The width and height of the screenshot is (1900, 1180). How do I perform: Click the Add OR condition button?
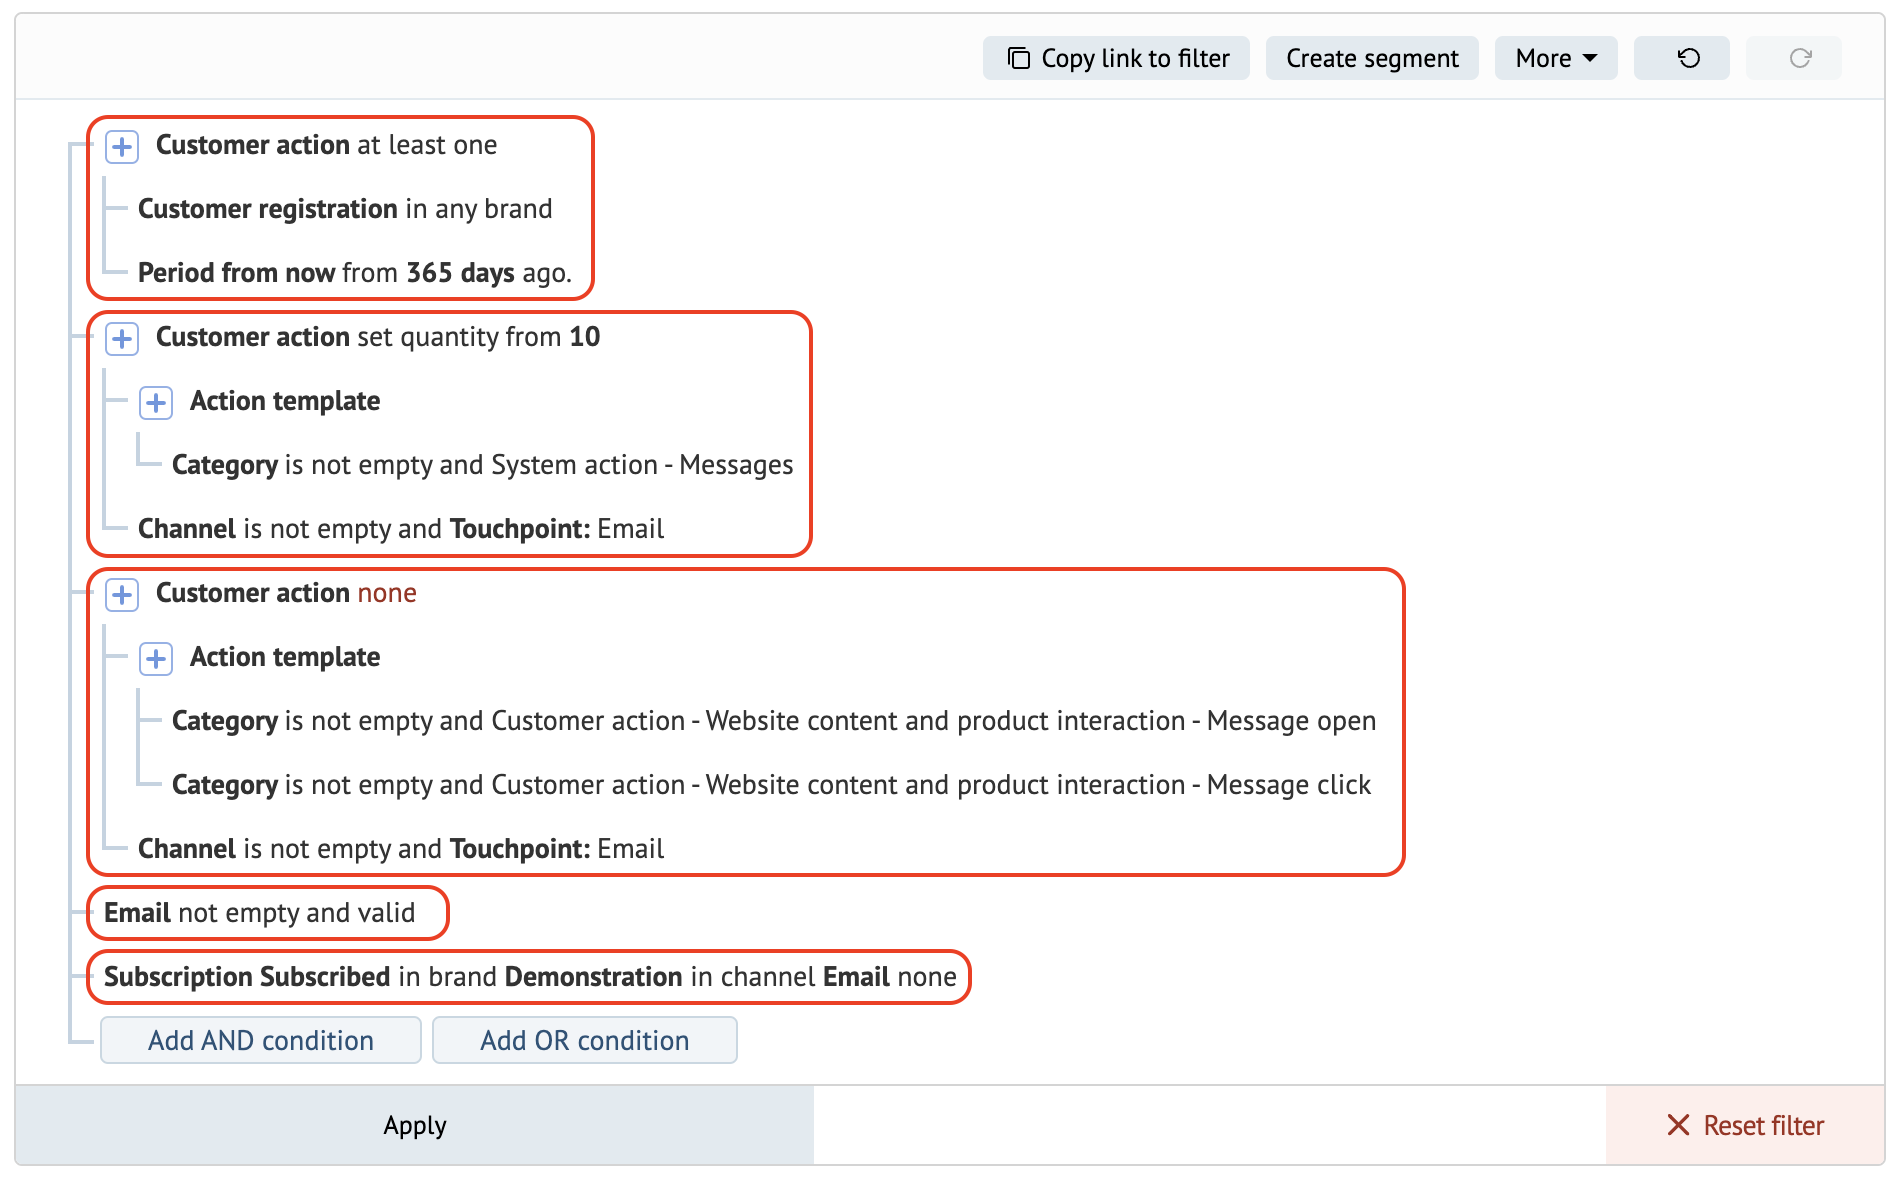tap(585, 1040)
